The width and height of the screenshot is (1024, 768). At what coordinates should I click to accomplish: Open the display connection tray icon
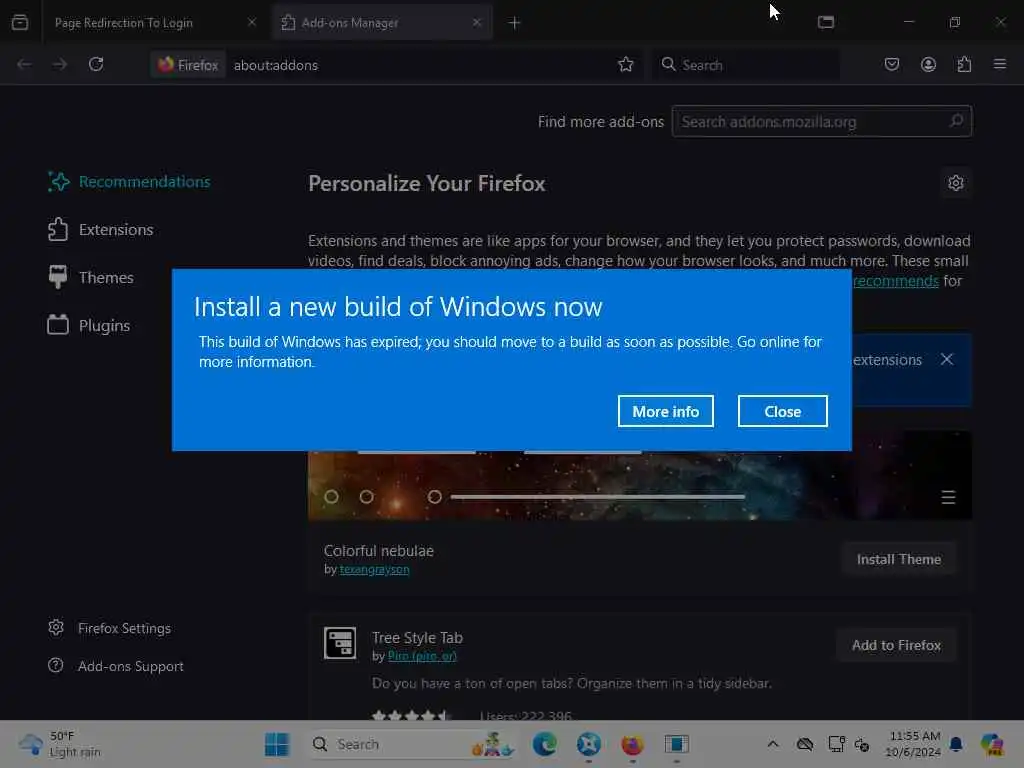click(x=836, y=744)
